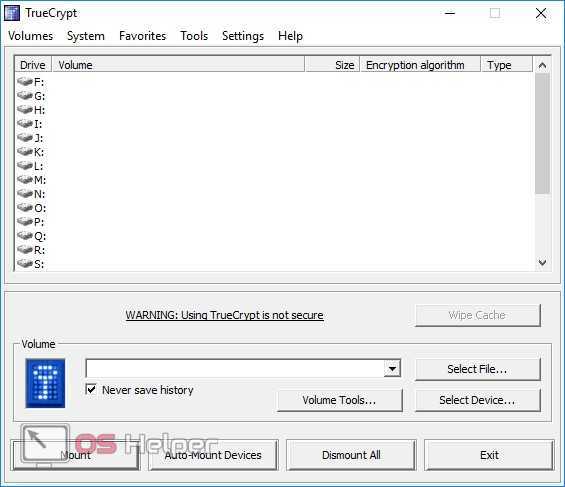Uncheck Never save history checkbox
Viewport: 565px width, 487px height.
pyautogui.click(x=91, y=389)
